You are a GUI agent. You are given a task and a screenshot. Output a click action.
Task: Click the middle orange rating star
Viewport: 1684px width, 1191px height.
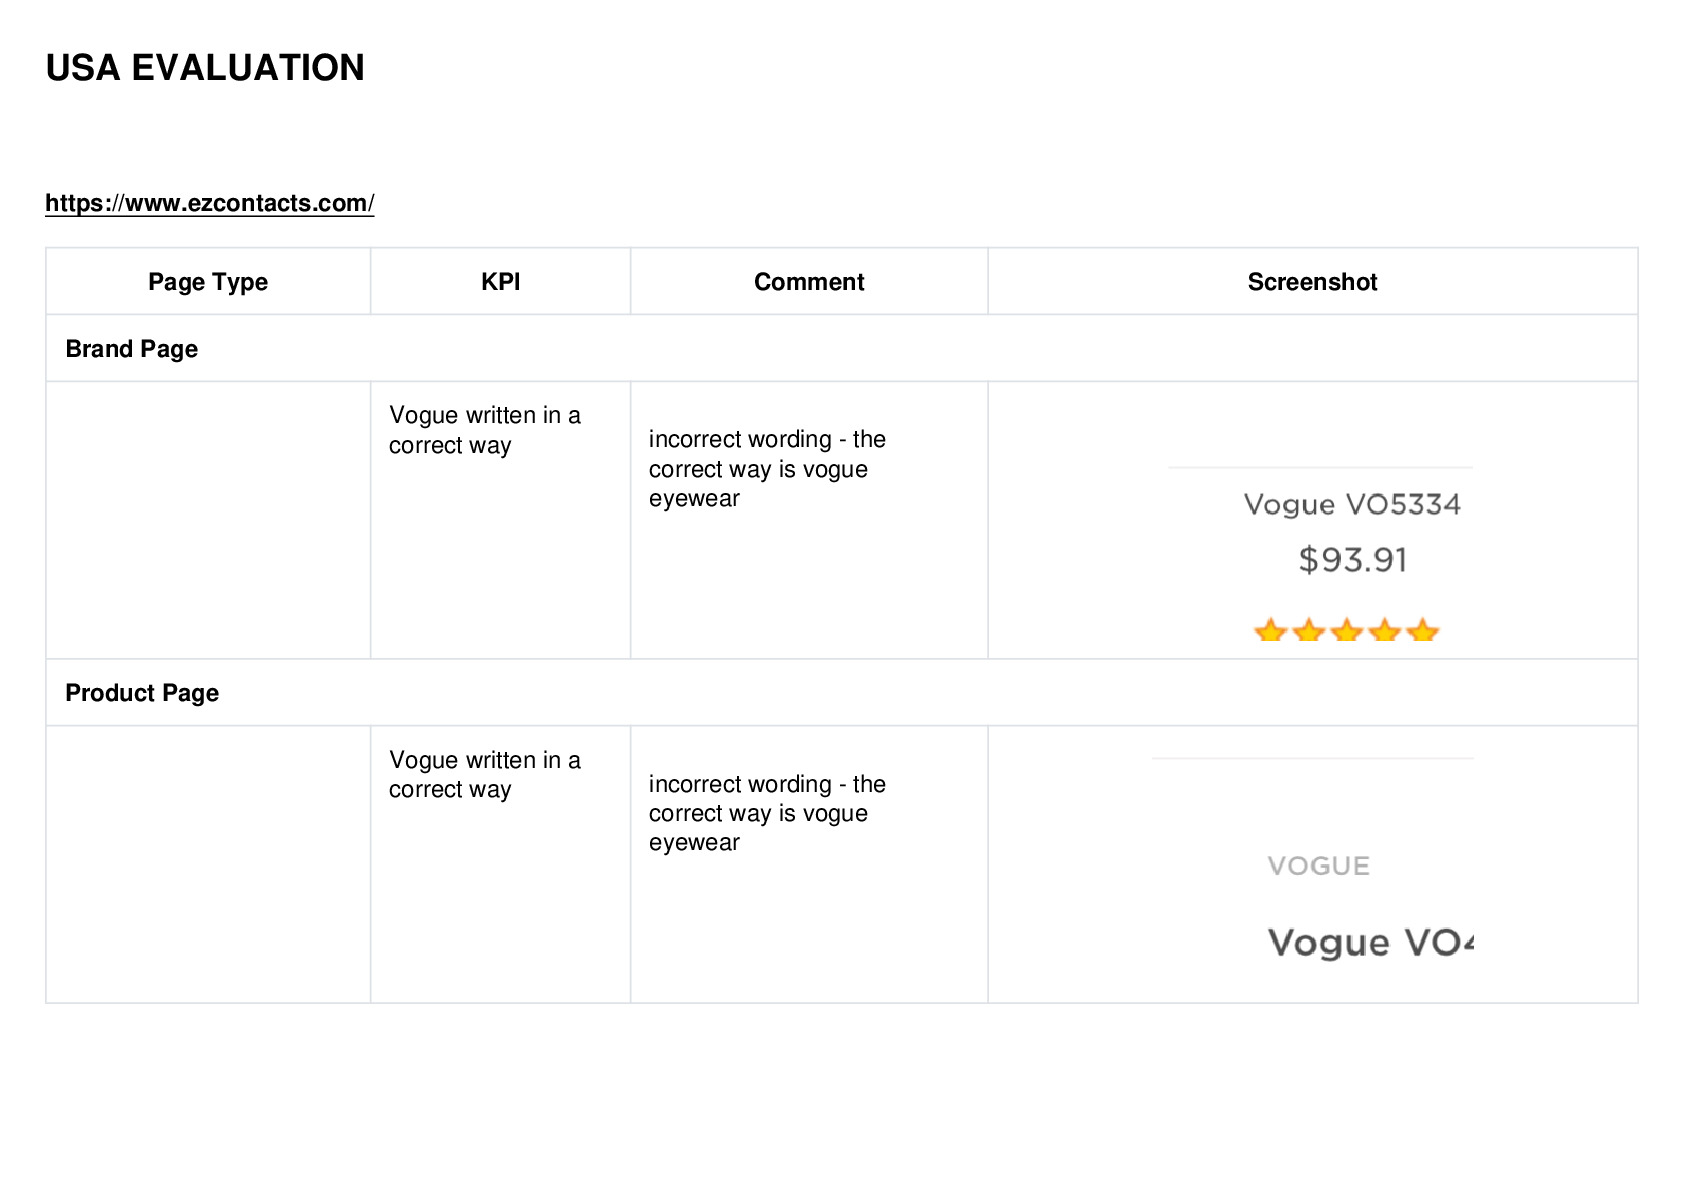pyautogui.click(x=1346, y=630)
